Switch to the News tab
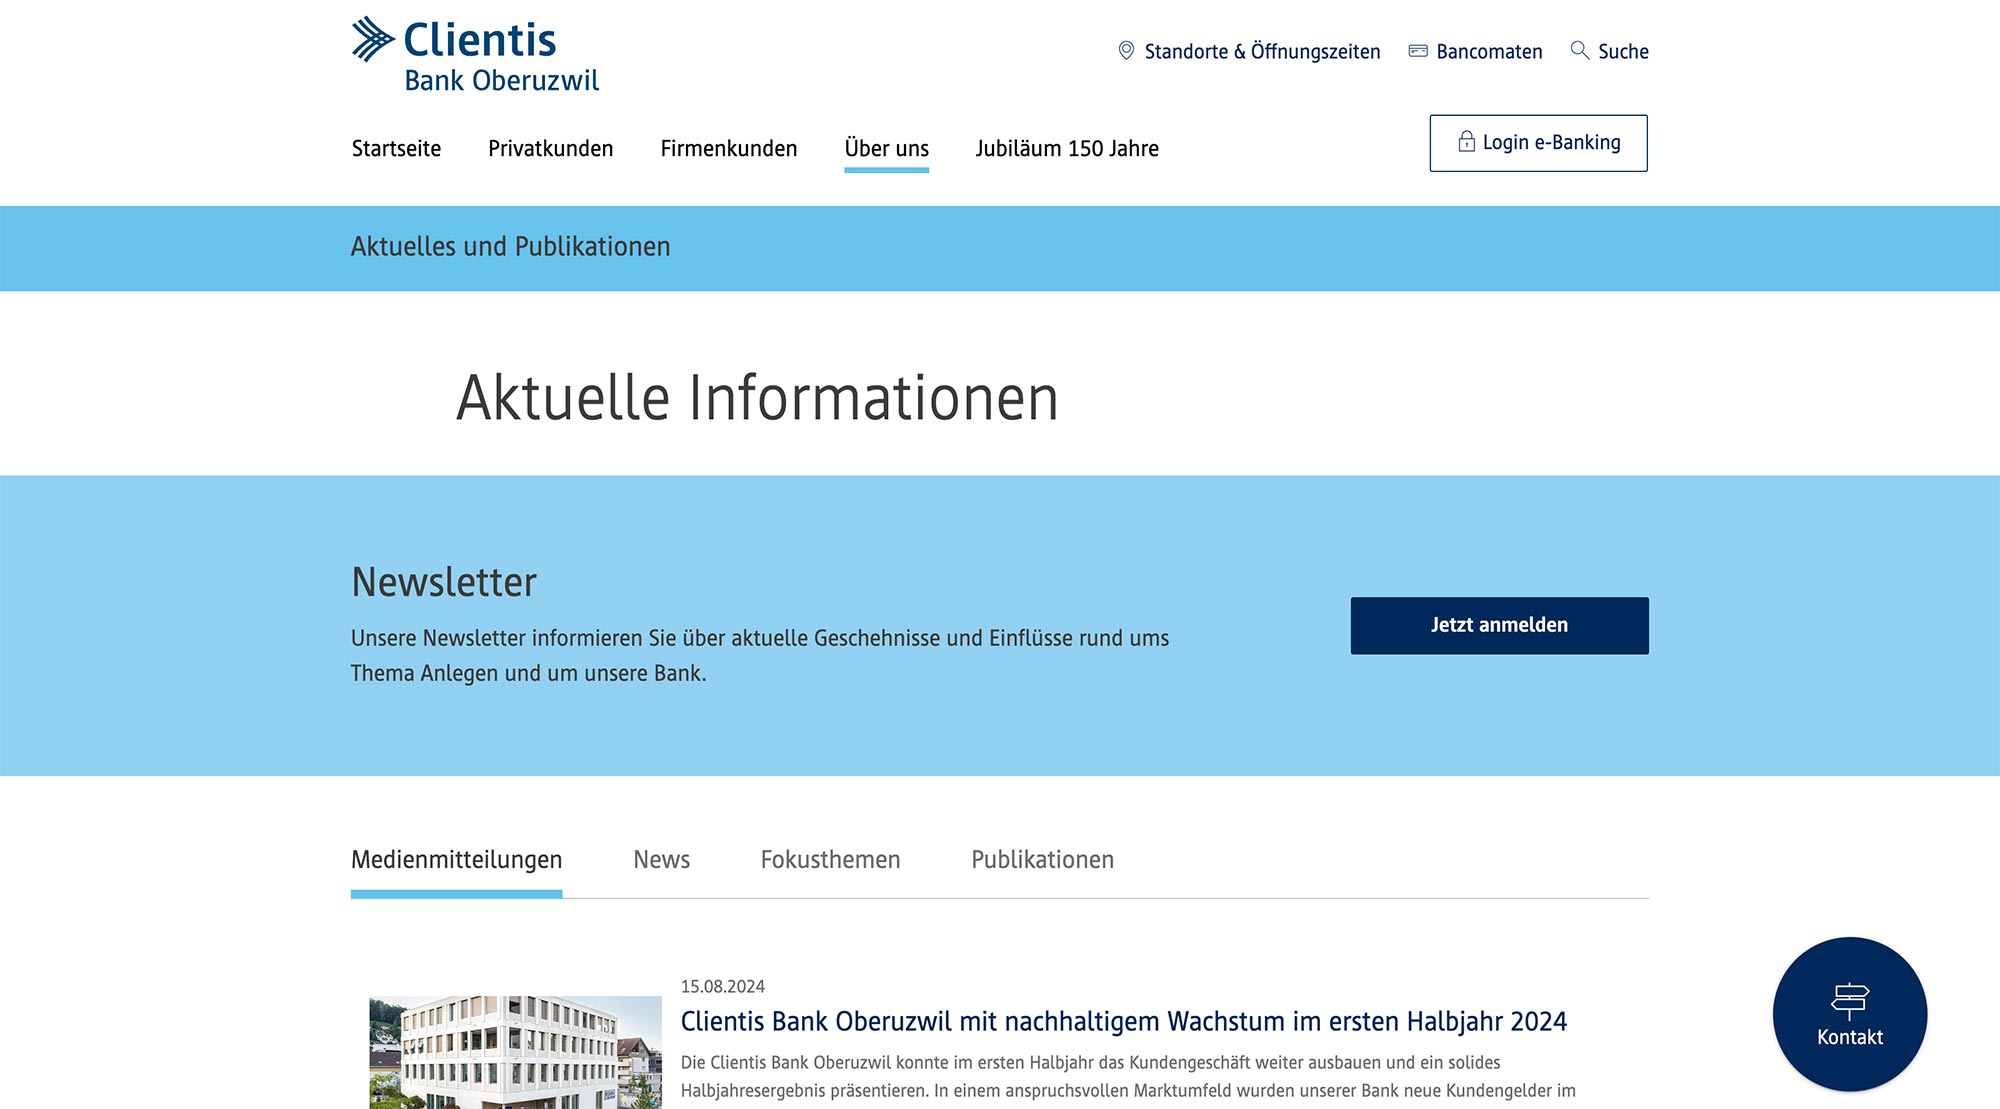 [x=661, y=860]
